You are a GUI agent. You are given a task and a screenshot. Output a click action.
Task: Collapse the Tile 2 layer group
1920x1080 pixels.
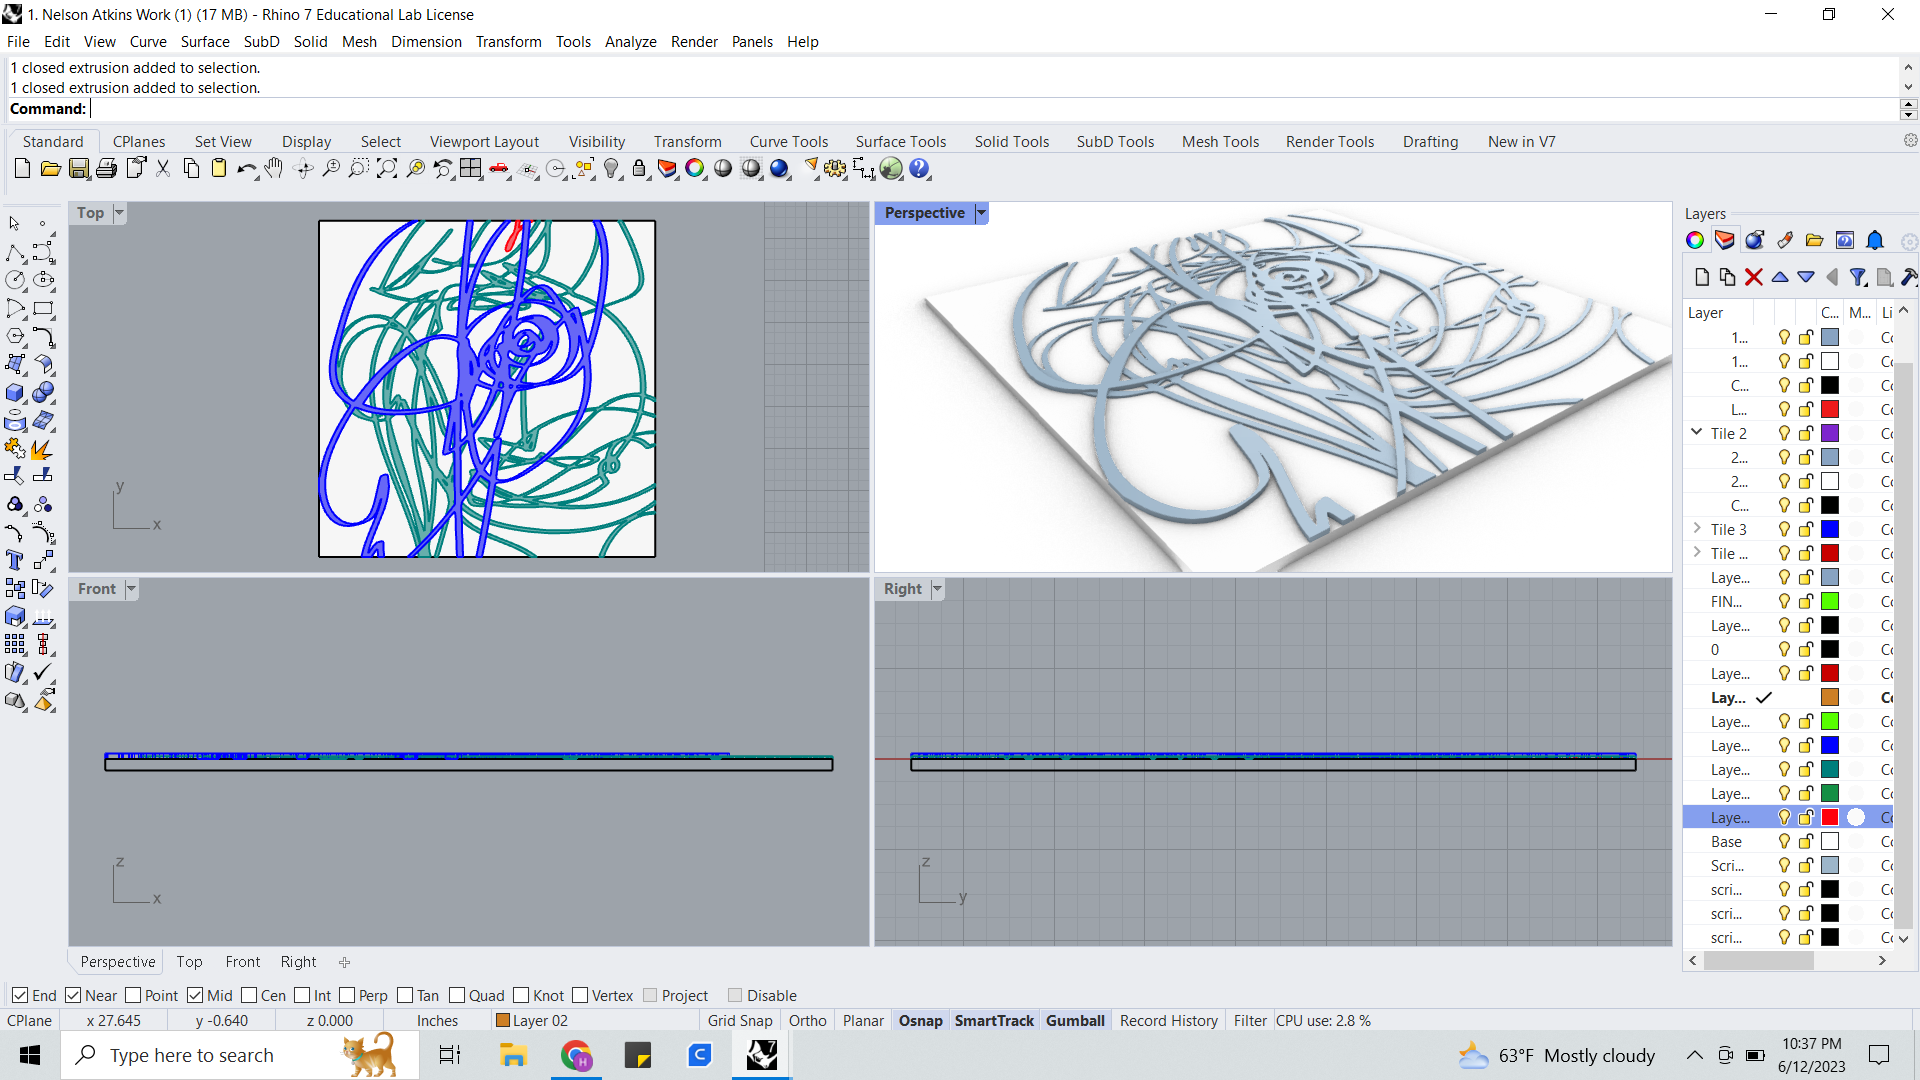tap(1695, 432)
